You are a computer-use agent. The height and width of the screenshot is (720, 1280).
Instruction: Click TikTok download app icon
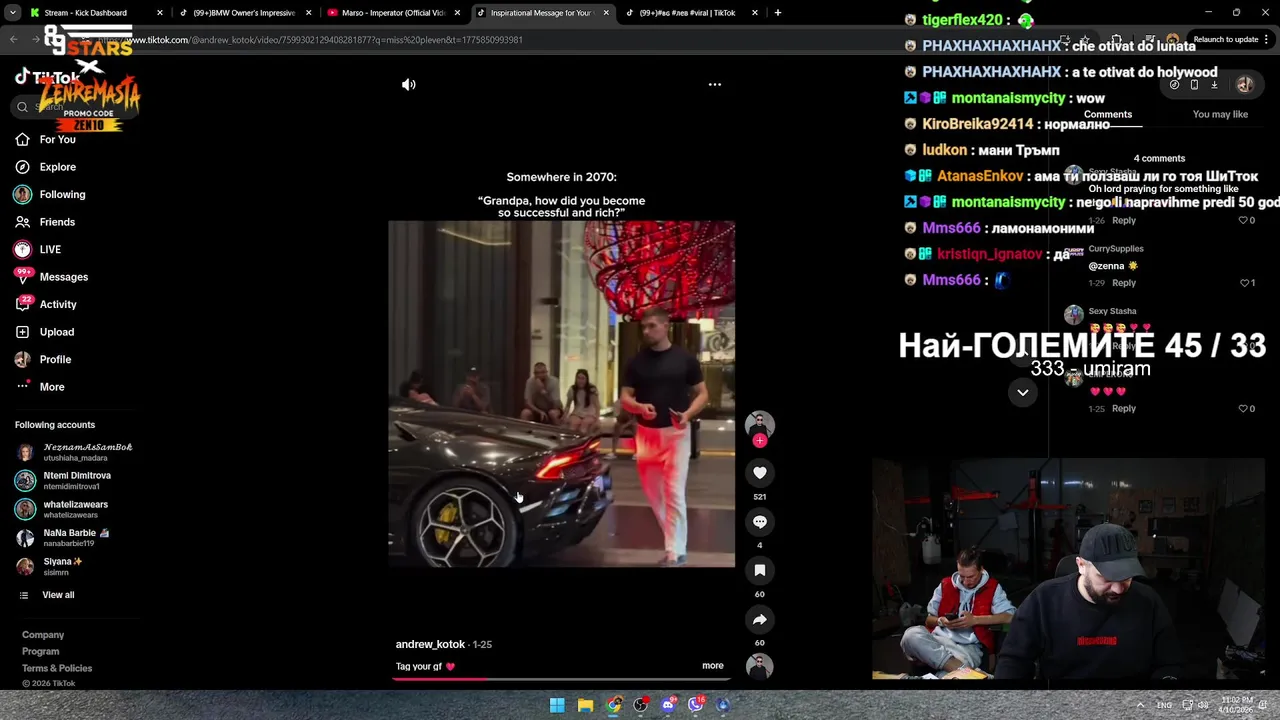pos(1214,85)
